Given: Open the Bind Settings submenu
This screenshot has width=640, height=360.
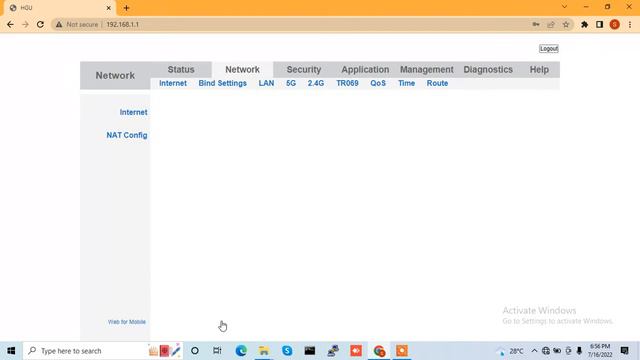Looking at the screenshot, I should (222, 83).
